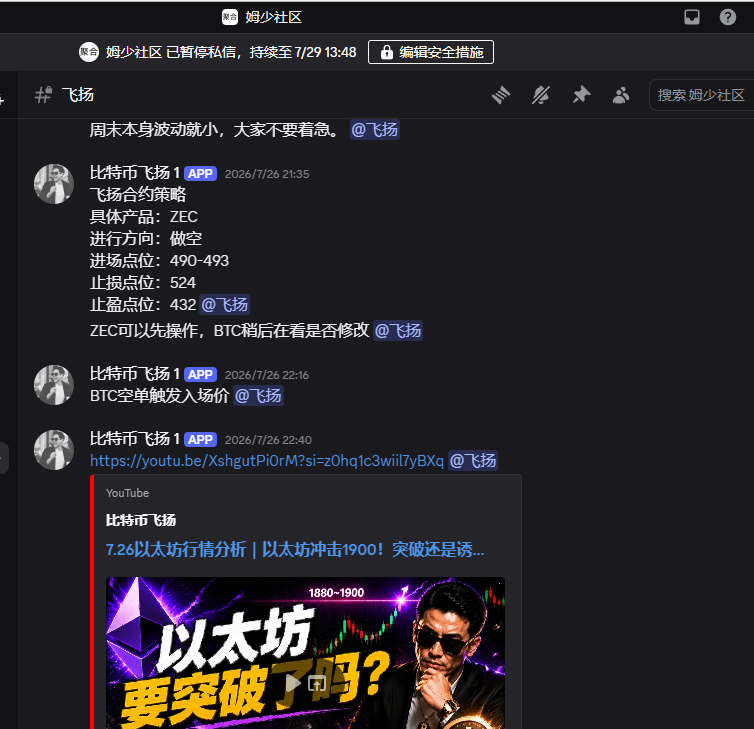Open avatar of the 22:40 message

(54, 450)
